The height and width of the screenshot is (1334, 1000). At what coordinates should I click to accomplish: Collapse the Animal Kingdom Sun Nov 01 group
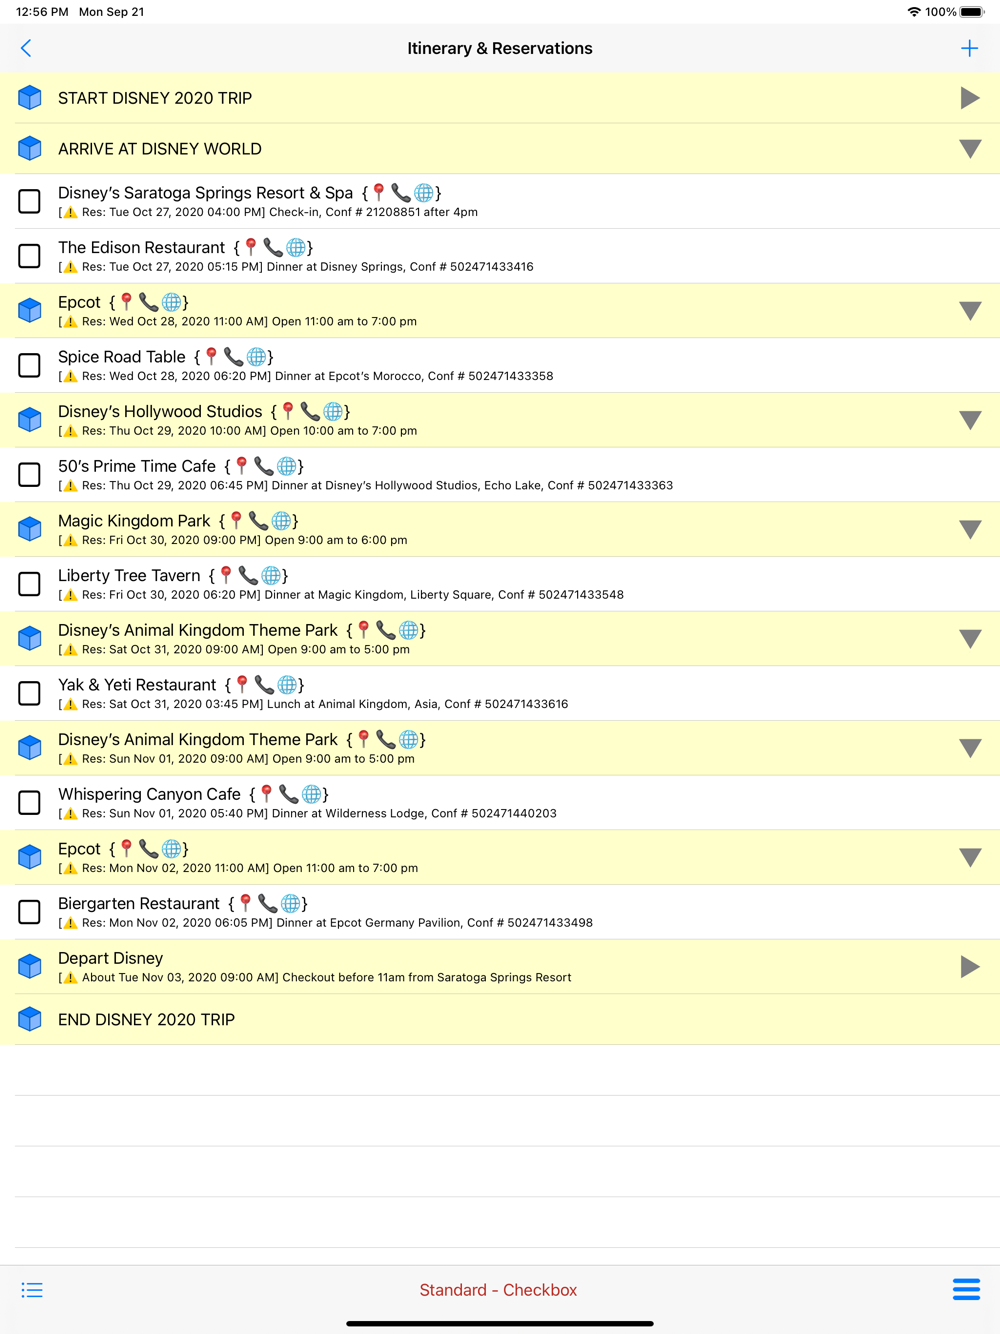pos(970,748)
